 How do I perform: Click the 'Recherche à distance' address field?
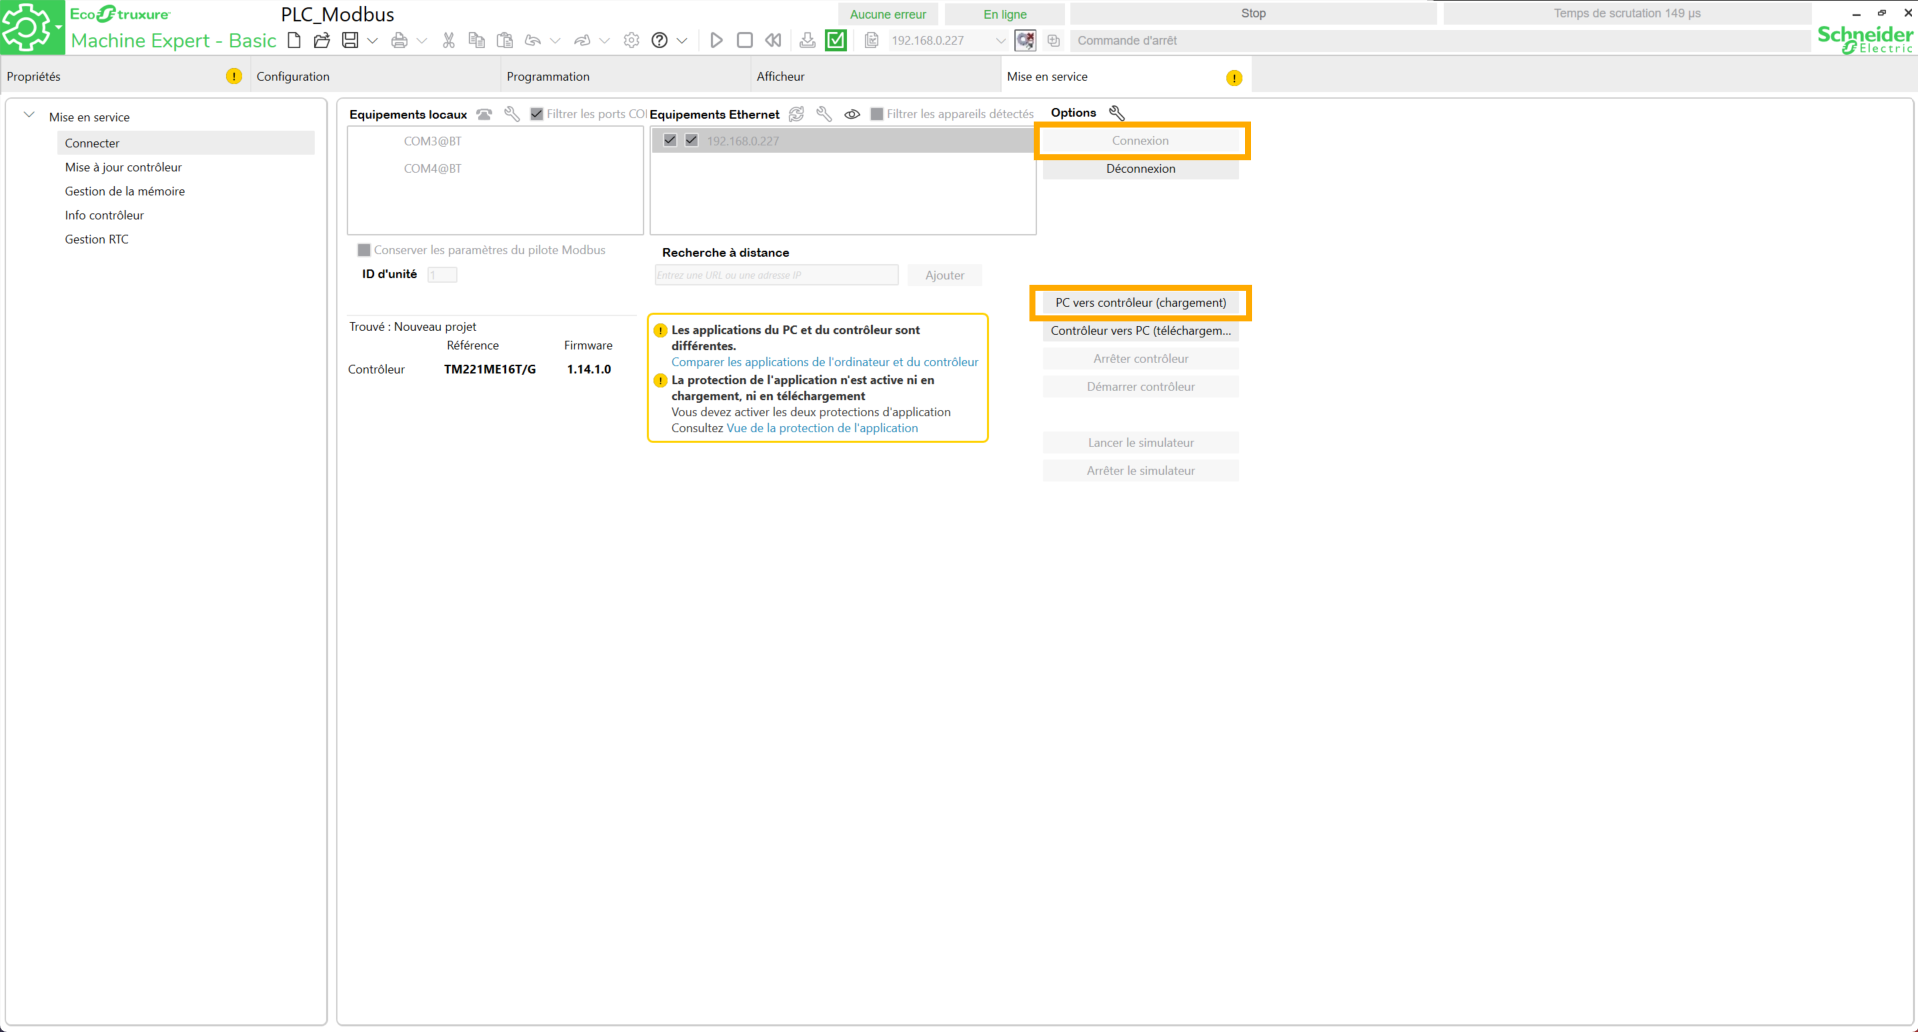pos(776,275)
